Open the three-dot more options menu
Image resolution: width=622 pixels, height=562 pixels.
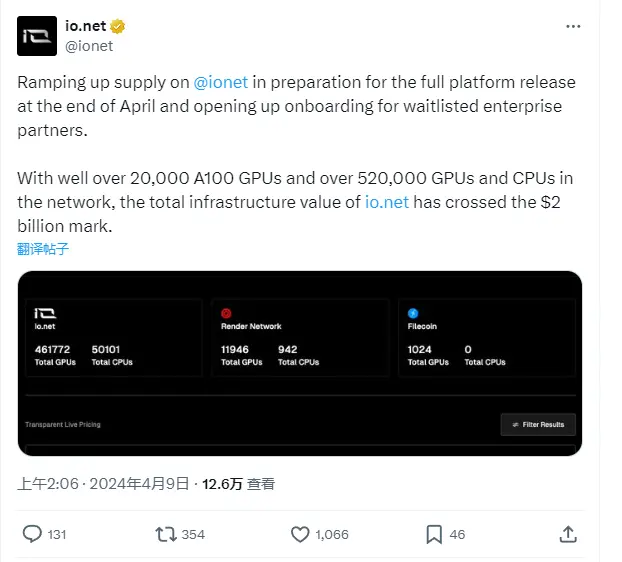tap(573, 26)
